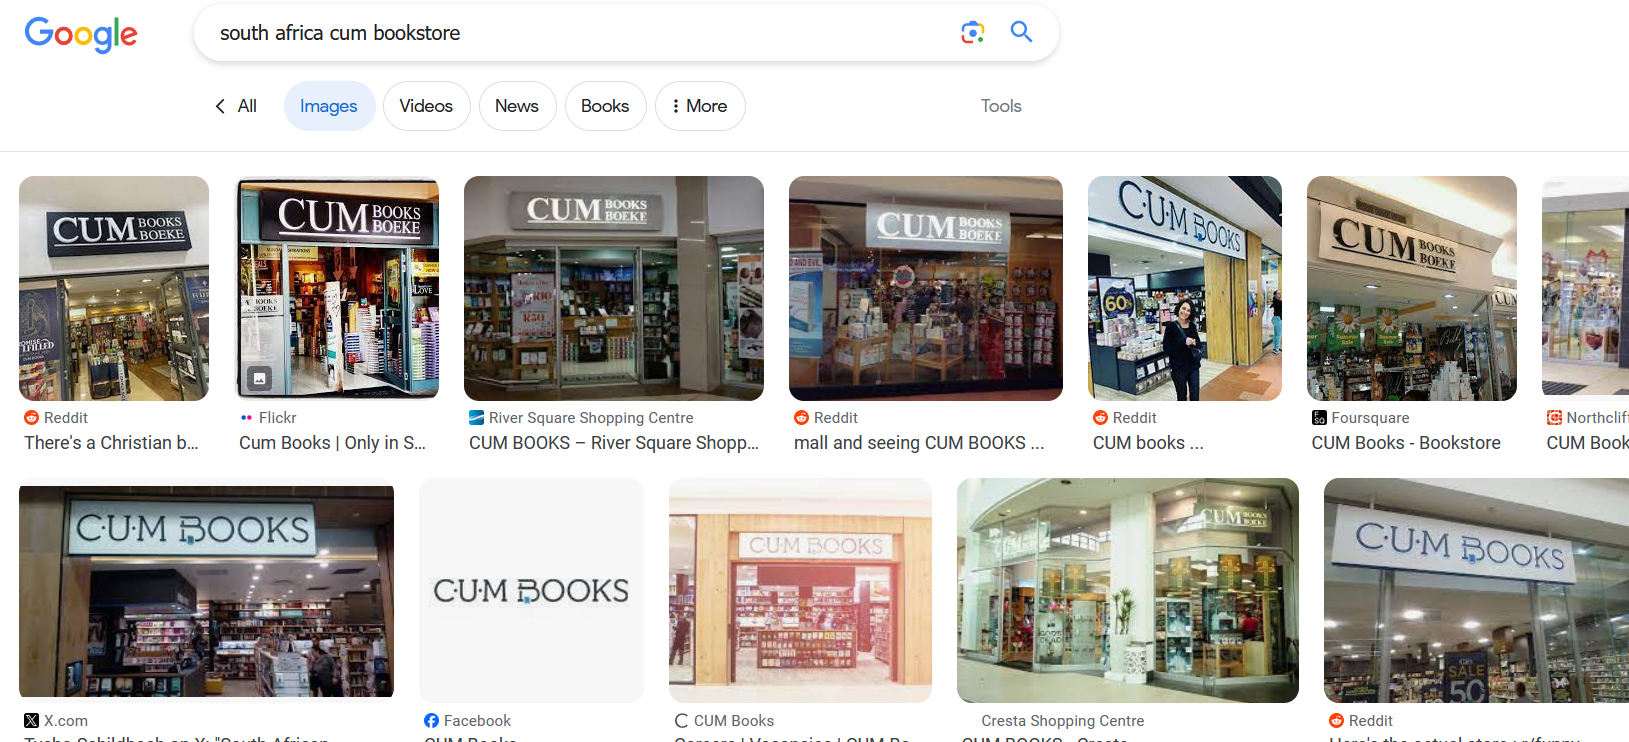Click the Flickr image badge icon overlay
This screenshot has width=1629, height=742.
260,378
